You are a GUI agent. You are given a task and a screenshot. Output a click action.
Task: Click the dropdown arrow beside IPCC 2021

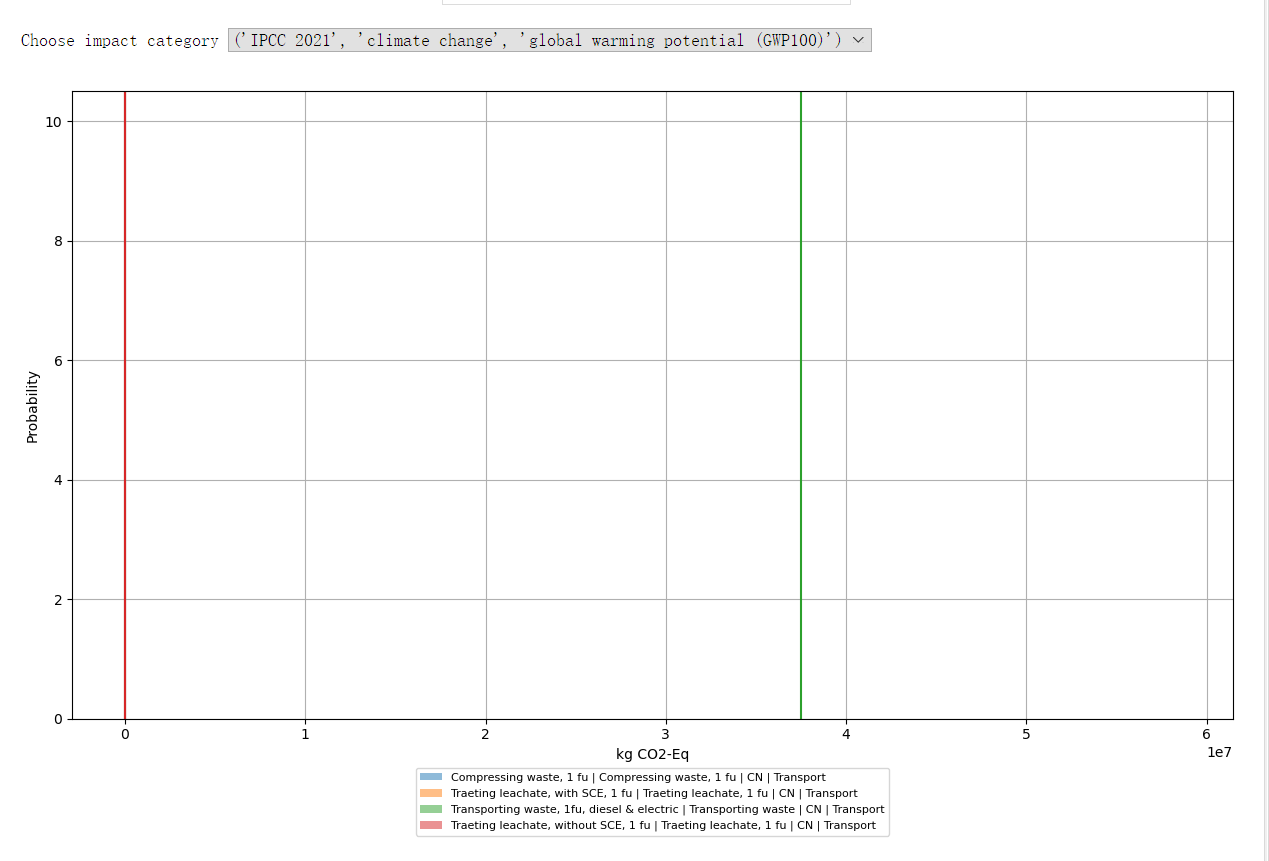(859, 40)
